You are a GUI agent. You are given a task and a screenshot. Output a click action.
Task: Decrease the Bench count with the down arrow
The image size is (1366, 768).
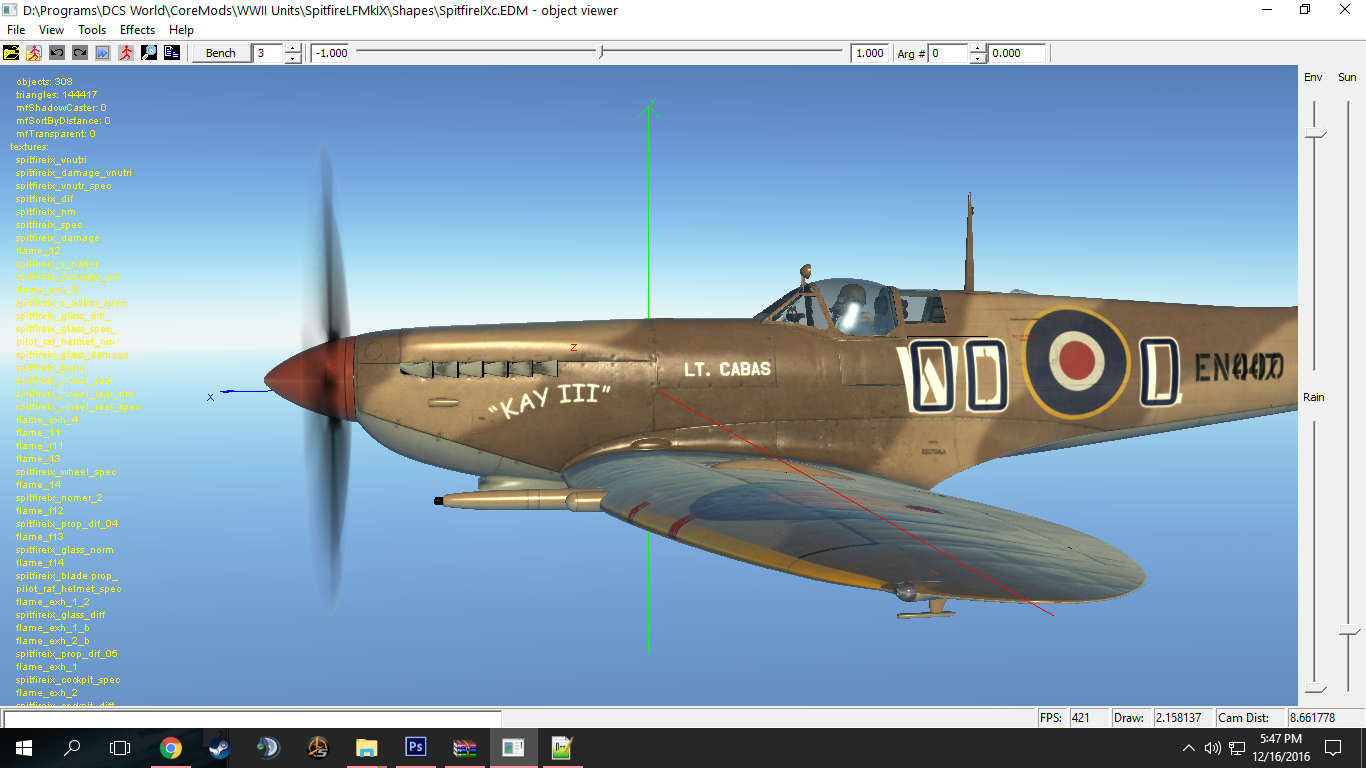293,58
